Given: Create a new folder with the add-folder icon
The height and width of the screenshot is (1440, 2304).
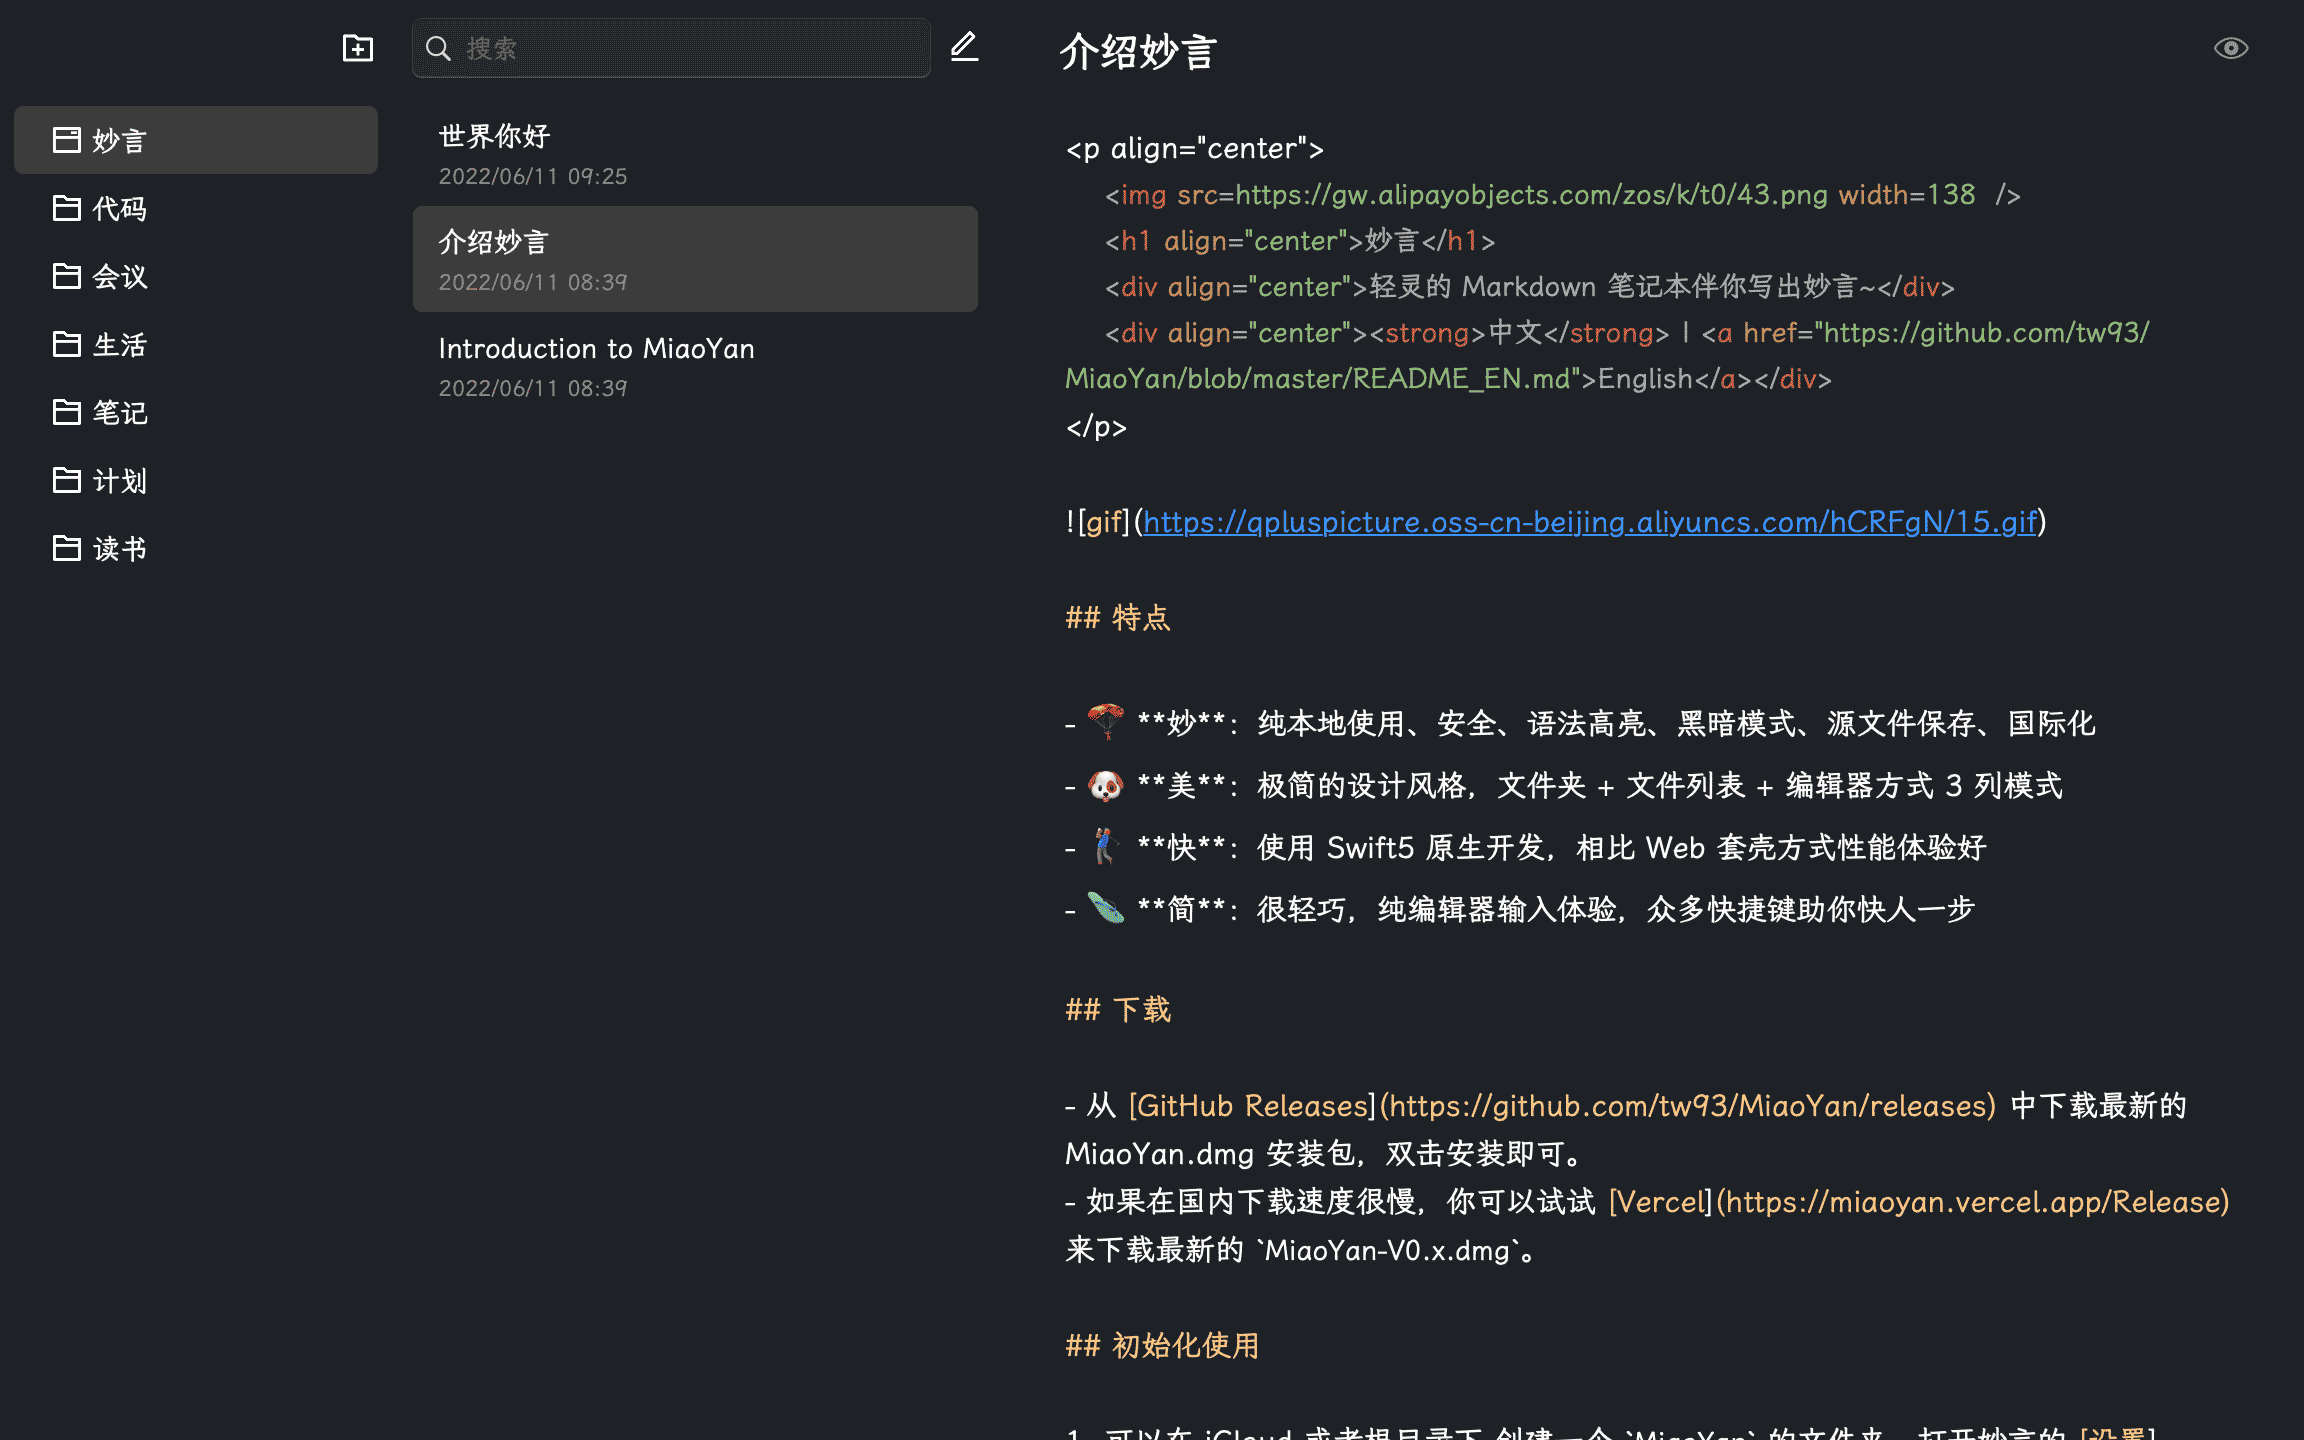Looking at the screenshot, I should 357,47.
